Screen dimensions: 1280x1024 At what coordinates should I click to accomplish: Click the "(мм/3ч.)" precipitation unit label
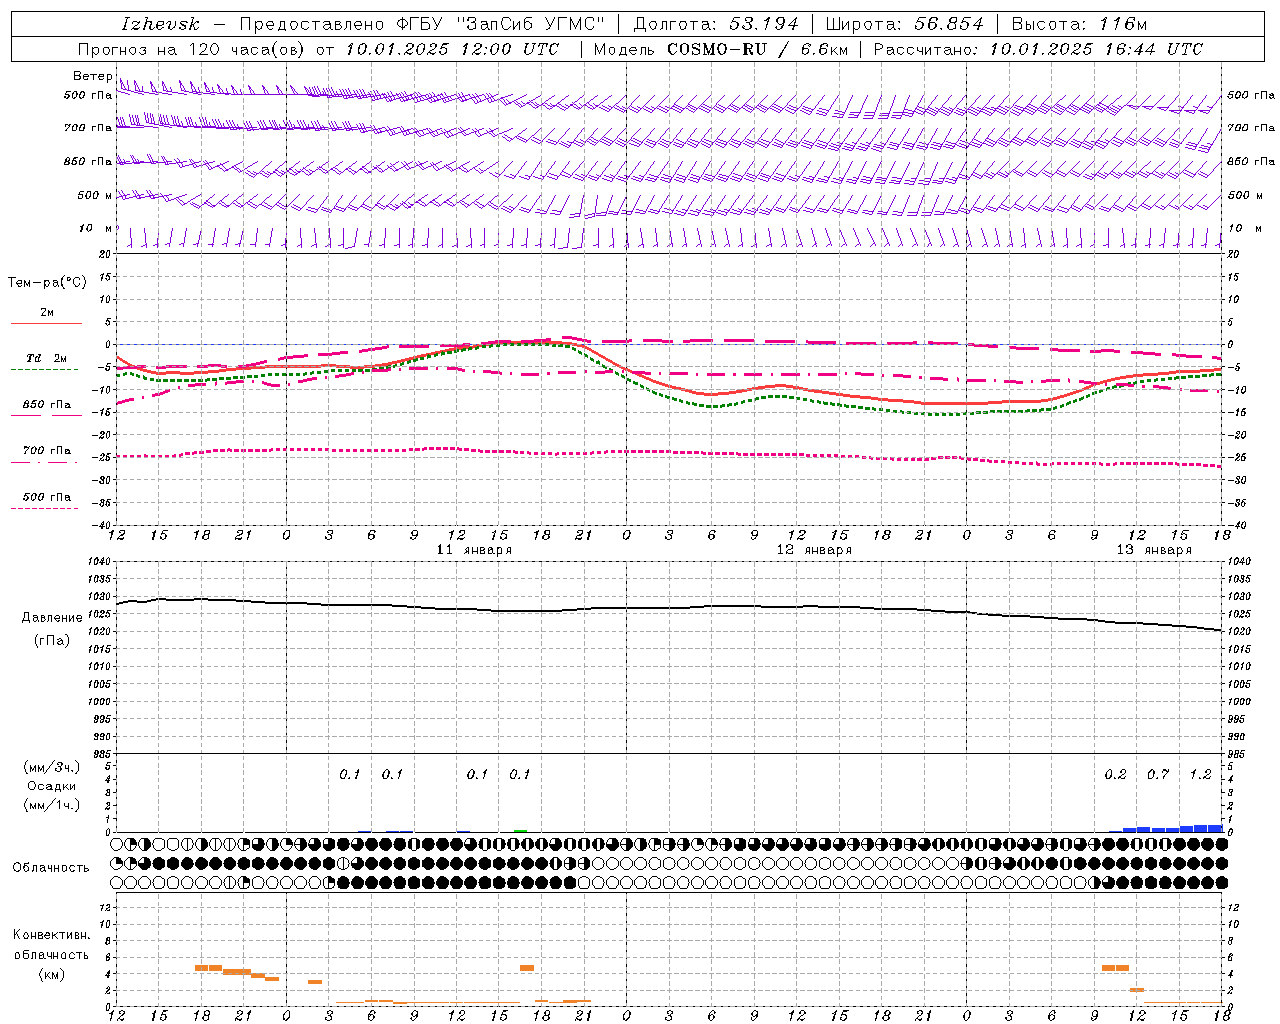[x=52, y=767]
